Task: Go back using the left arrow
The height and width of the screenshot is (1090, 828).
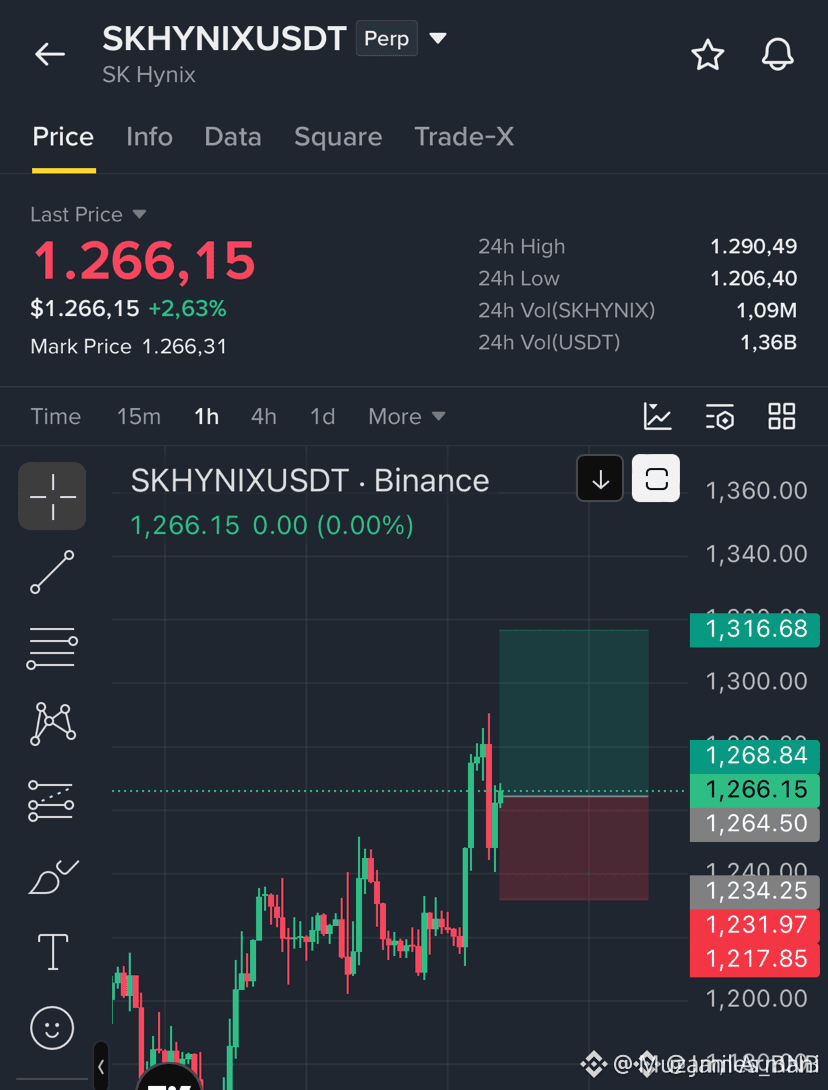Action: [x=50, y=54]
